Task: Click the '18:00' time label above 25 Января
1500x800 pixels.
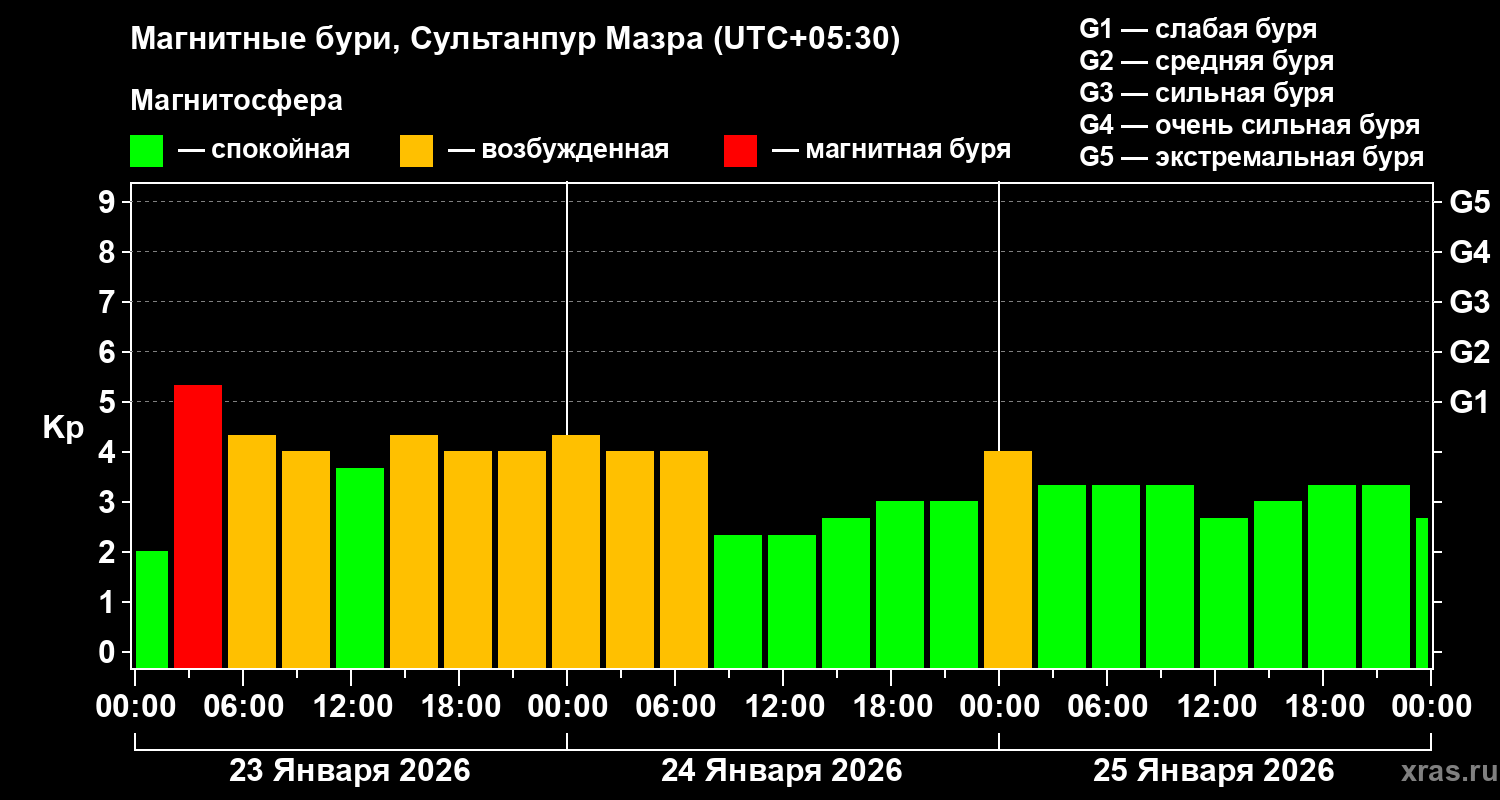Action: point(1323,706)
